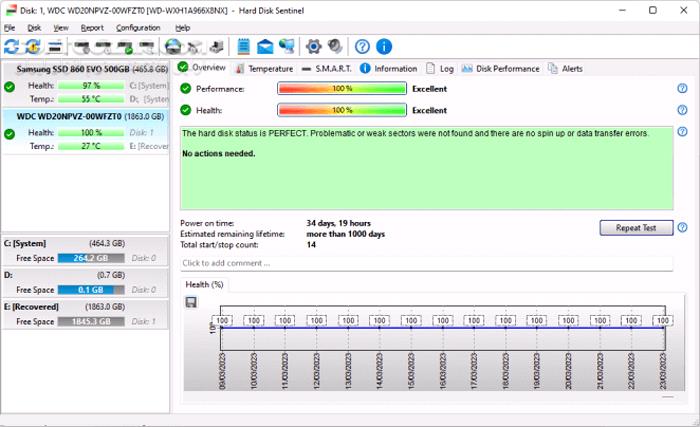Click the green check icon beside Performance label
Viewport: 700px width, 427px height.
pos(186,88)
